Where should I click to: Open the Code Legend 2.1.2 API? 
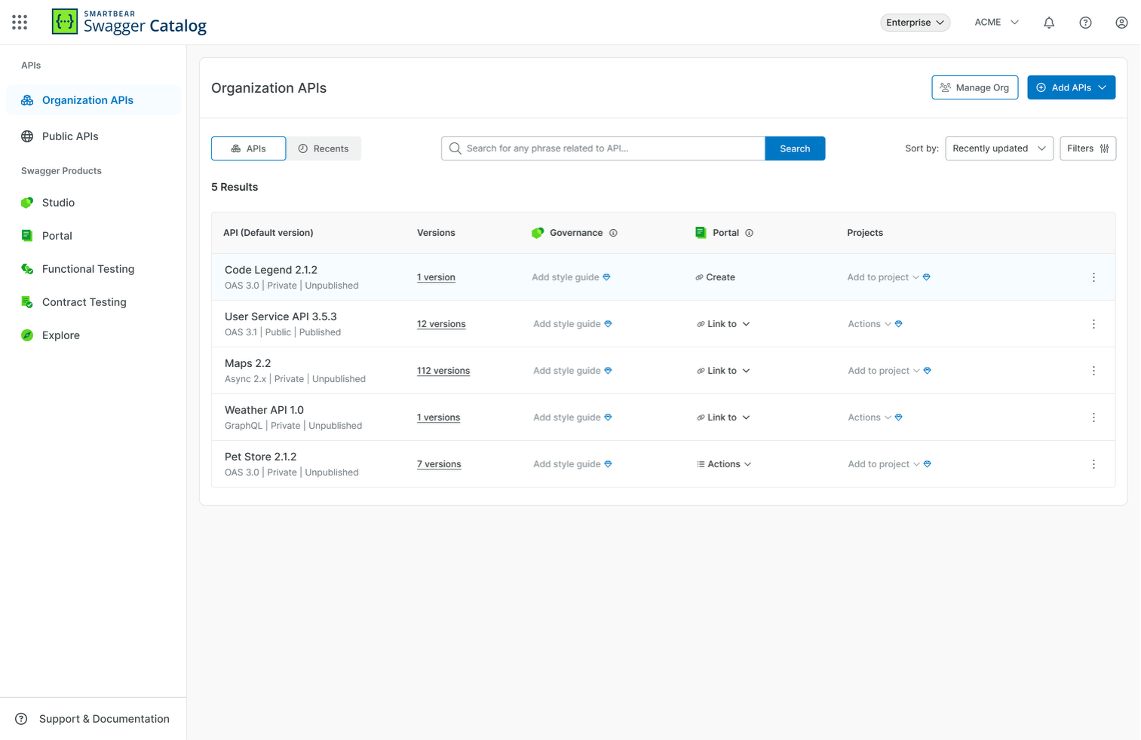coord(271,270)
